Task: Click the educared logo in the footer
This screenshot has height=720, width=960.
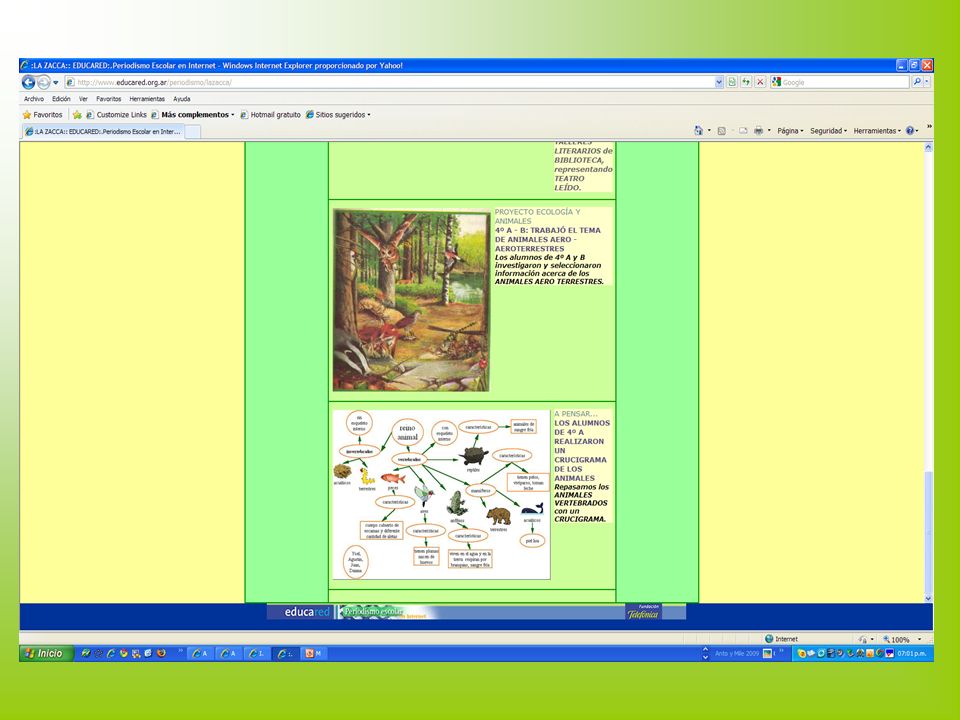Action: coord(307,612)
